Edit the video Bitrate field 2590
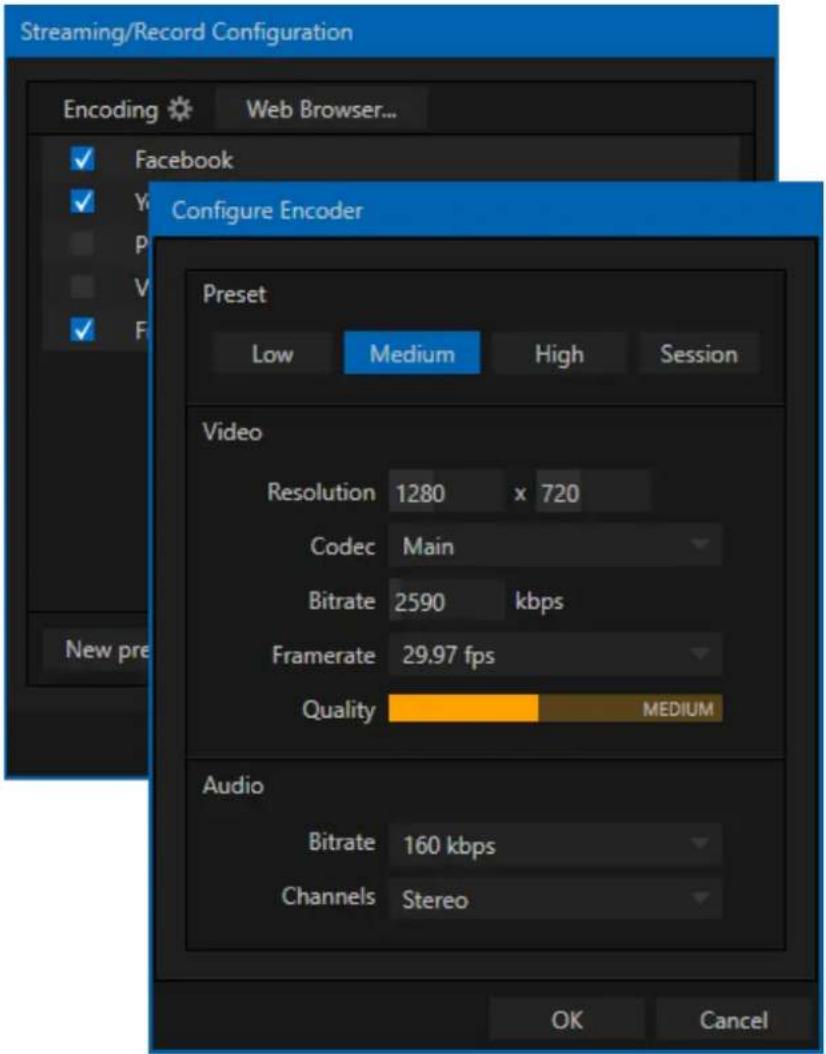This screenshot has width=826, height=1054. click(x=446, y=600)
